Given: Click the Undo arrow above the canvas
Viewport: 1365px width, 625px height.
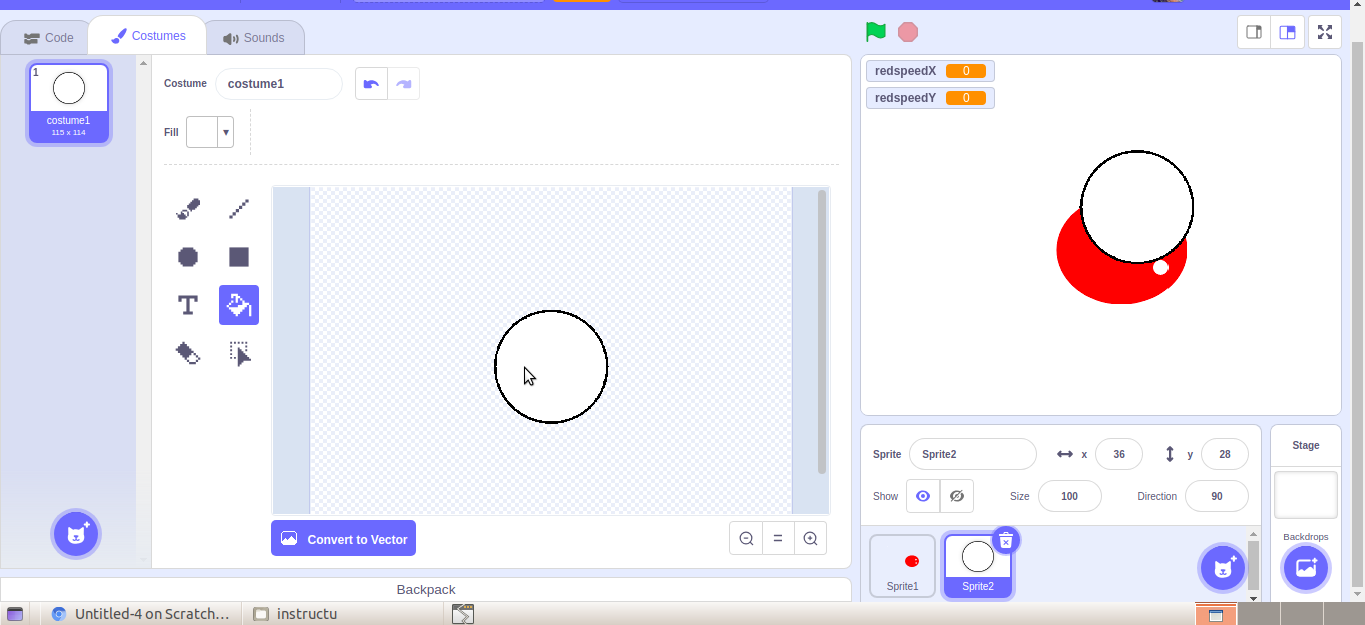Looking at the screenshot, I should [371, 84].
